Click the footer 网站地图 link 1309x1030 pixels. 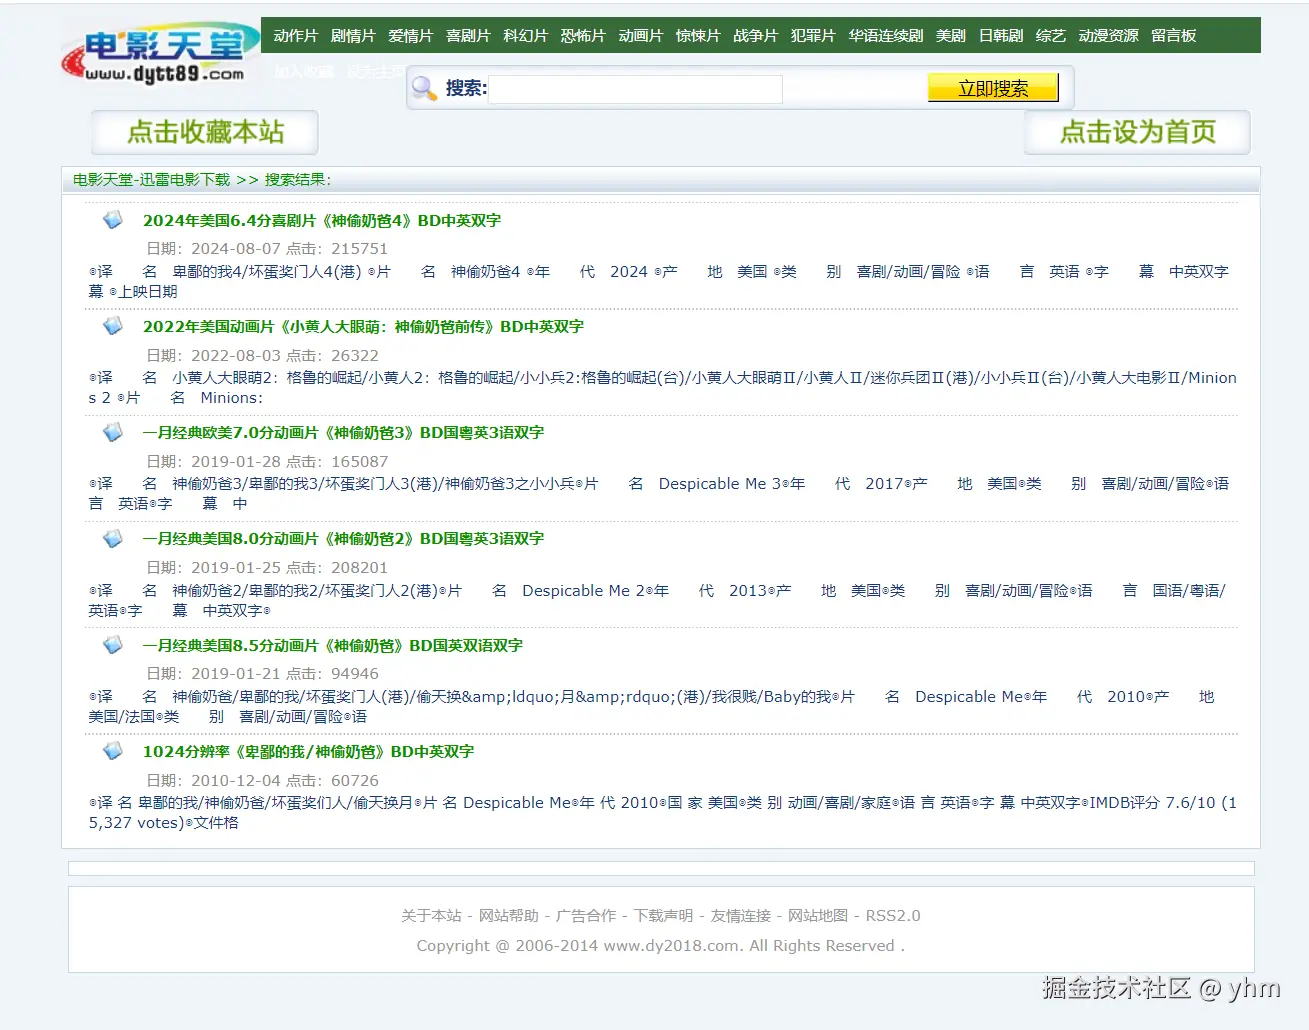(818, 915)
